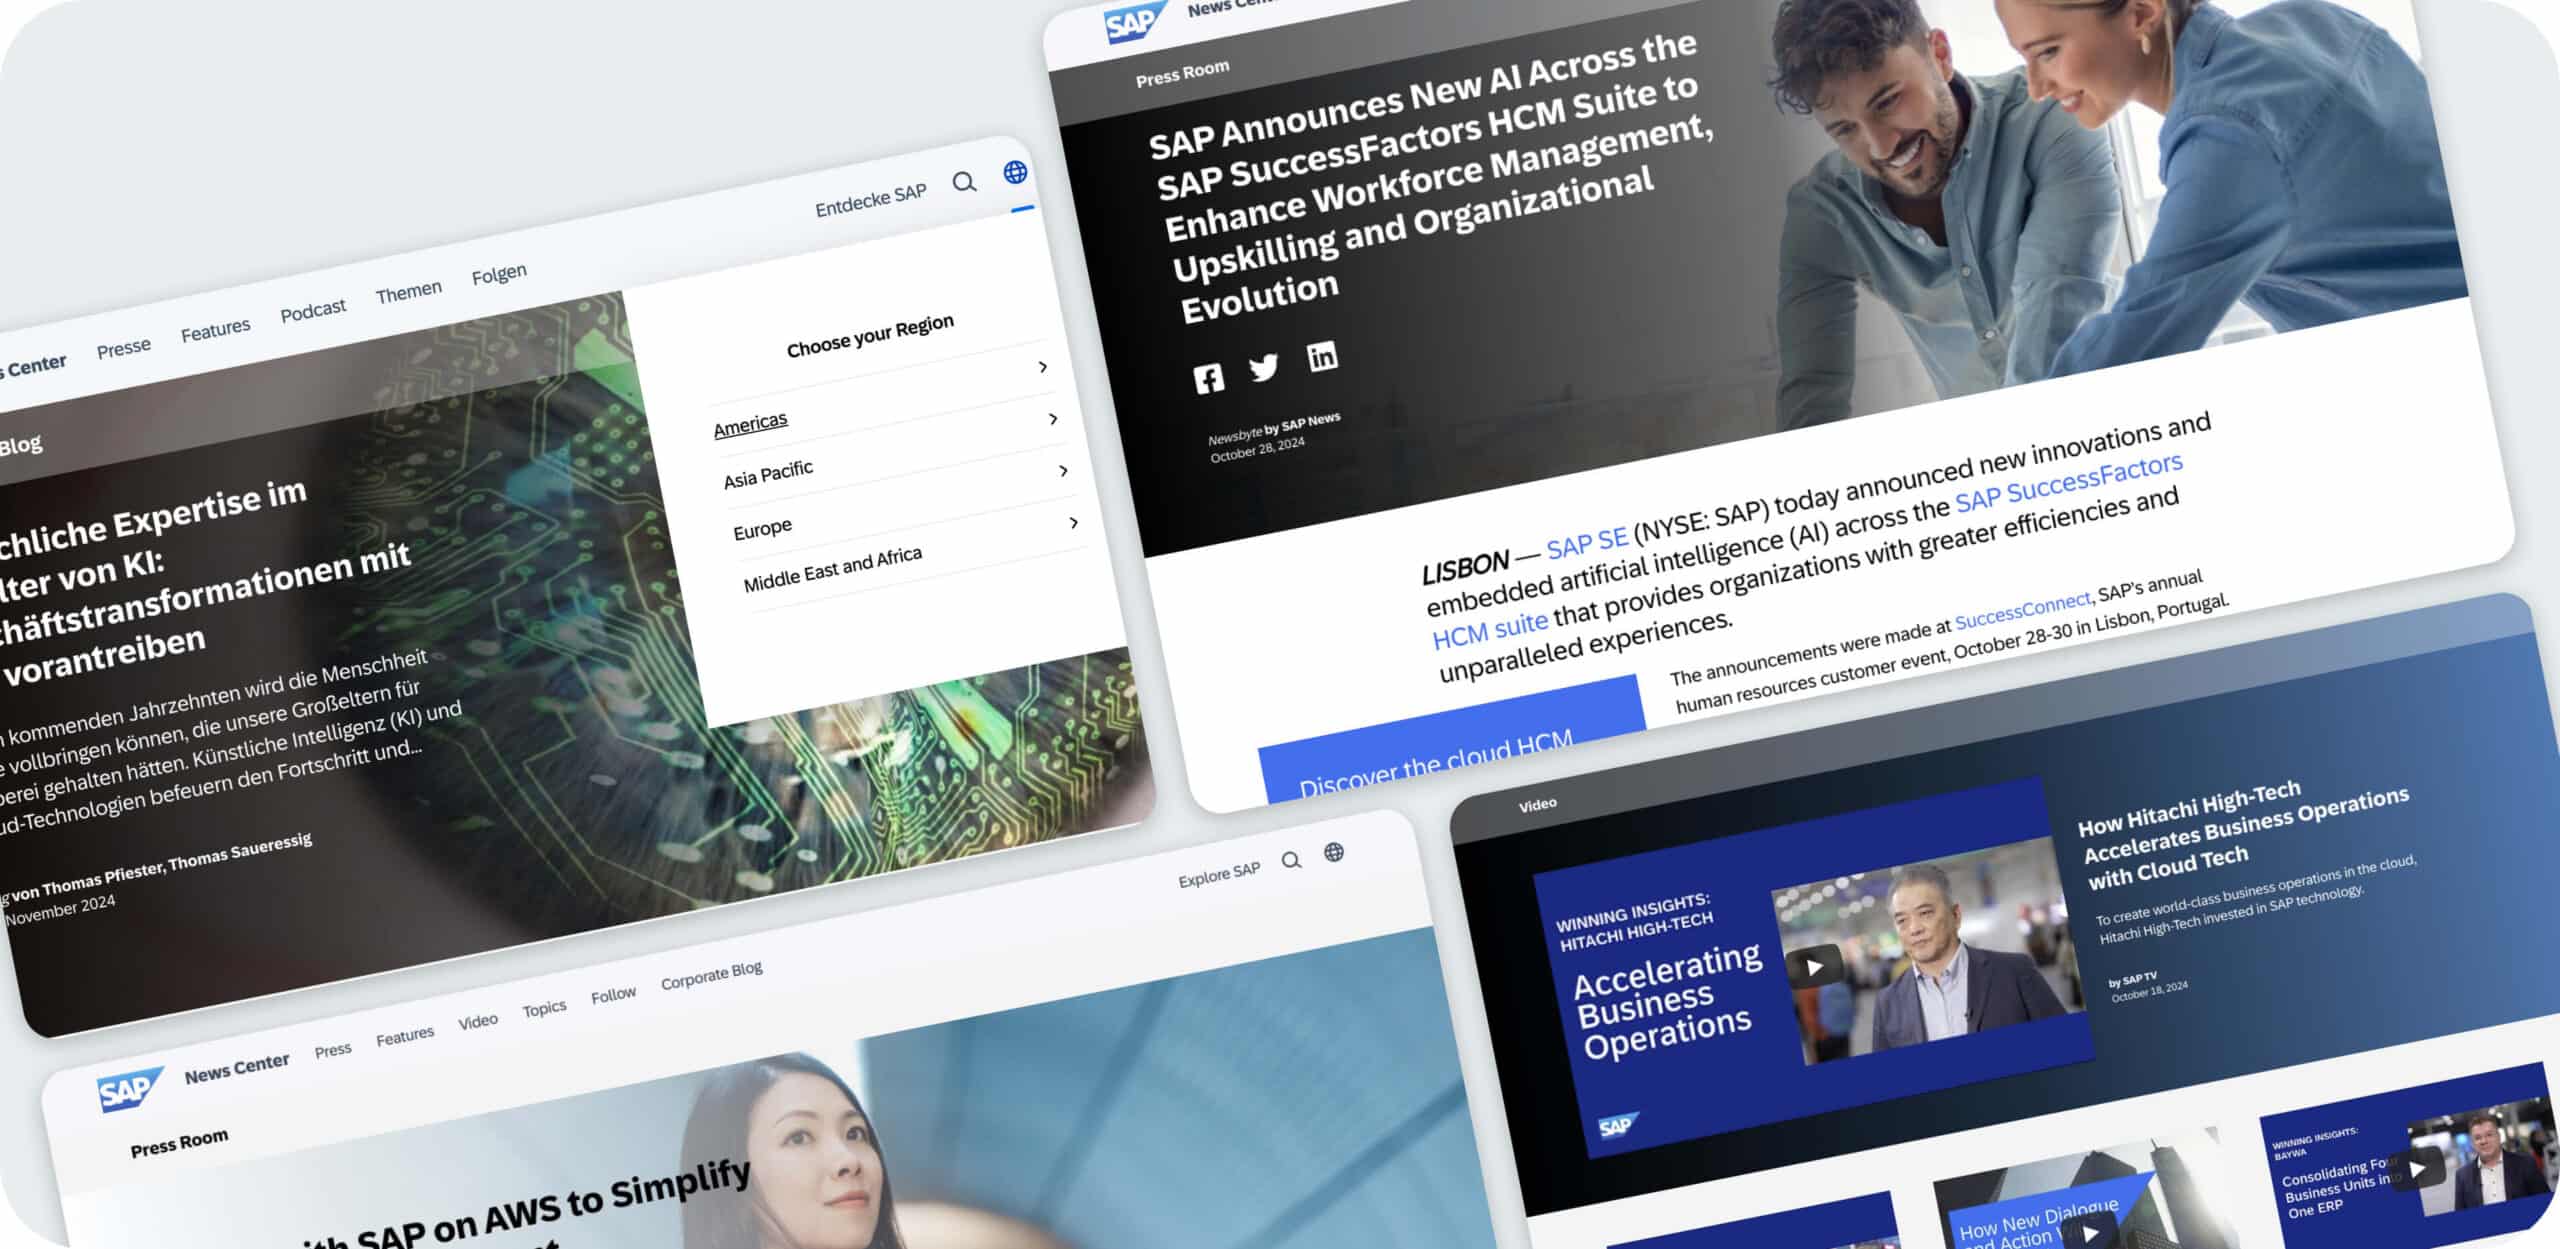This screenshot has width=2560, height=1249.
Task: Click Entdecke SAP link
Action: [871, 199]
